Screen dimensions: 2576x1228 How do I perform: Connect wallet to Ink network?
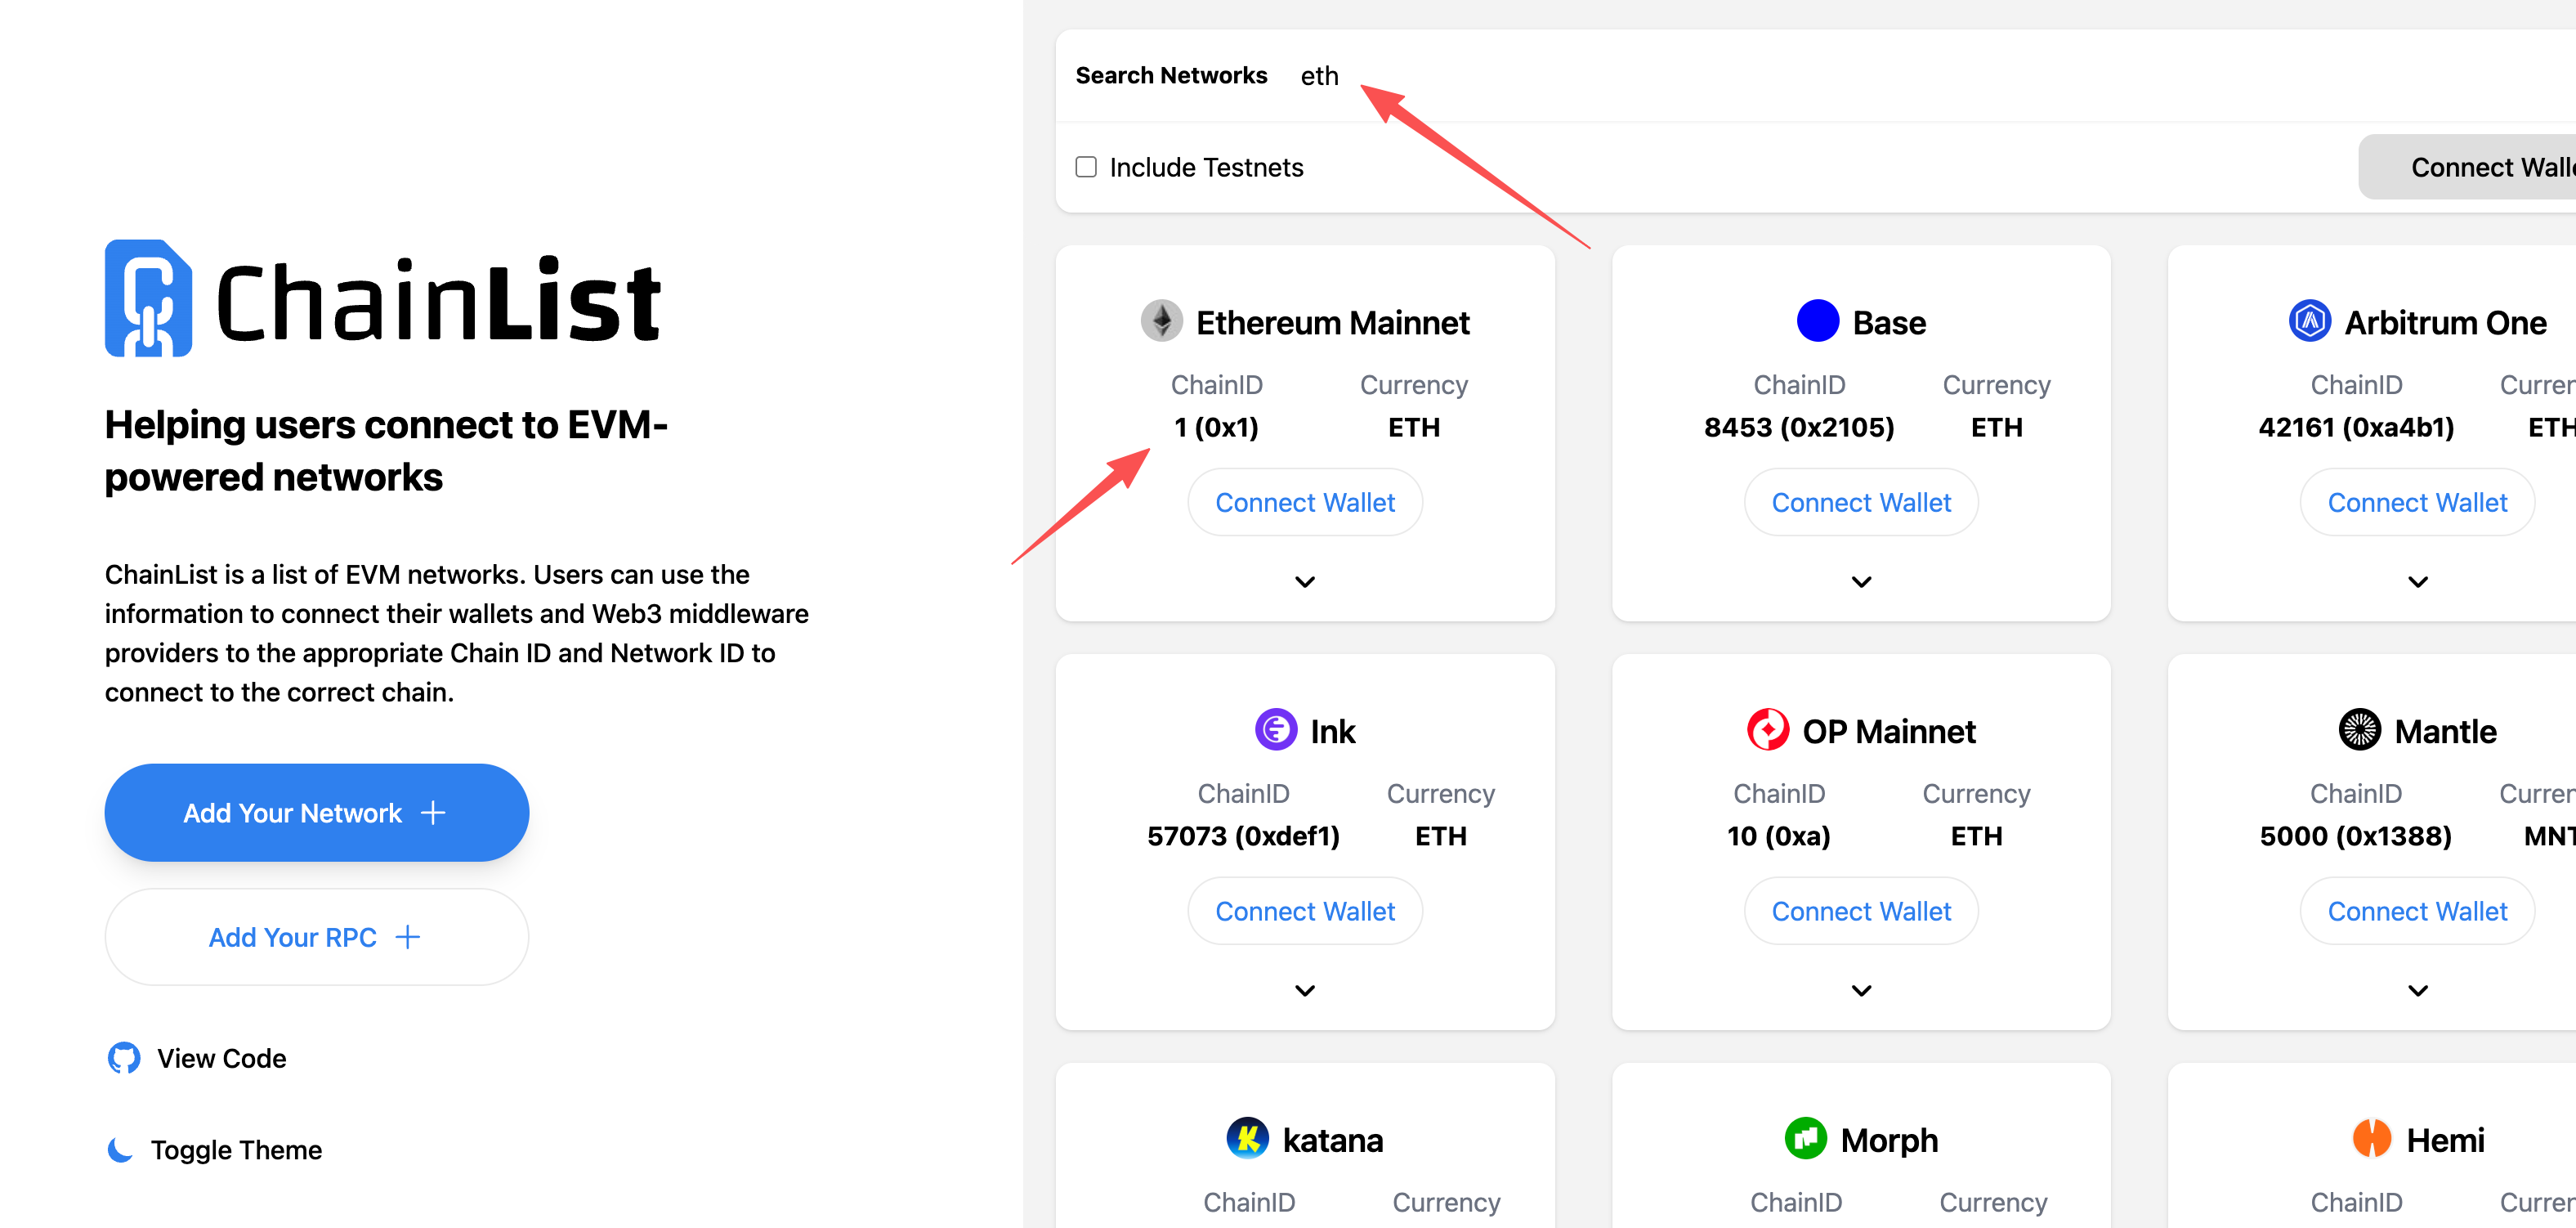pyautogui.click(x=1305, y=911)
